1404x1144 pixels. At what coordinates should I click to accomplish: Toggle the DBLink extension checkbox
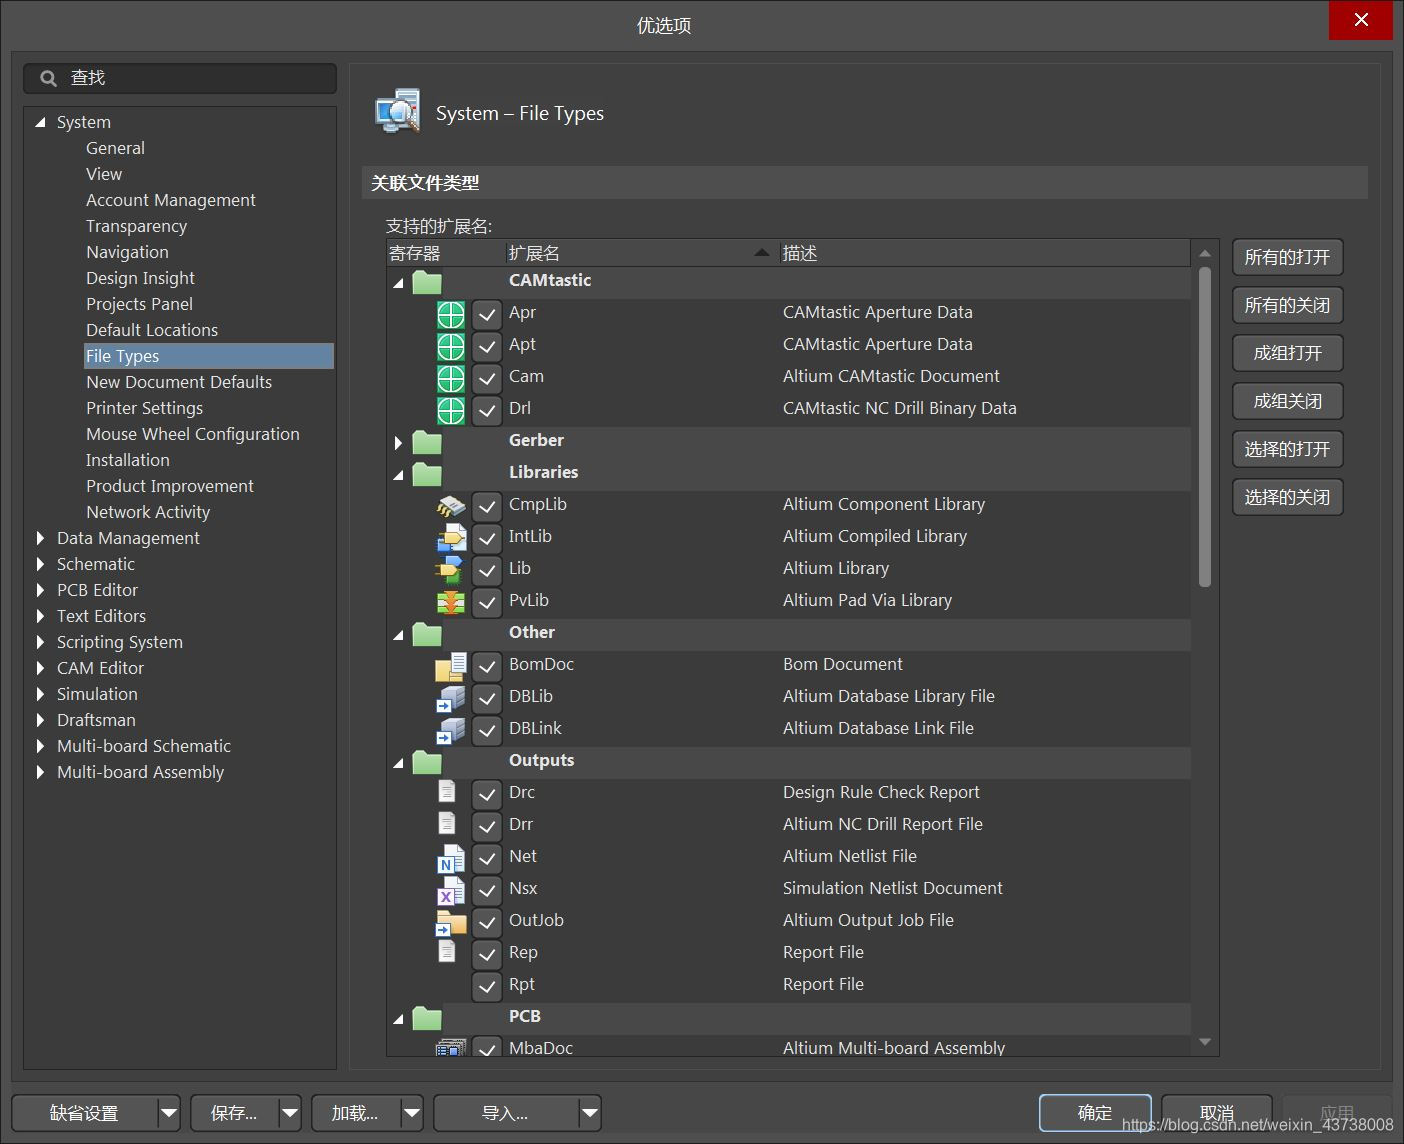(x=487, y=731)
